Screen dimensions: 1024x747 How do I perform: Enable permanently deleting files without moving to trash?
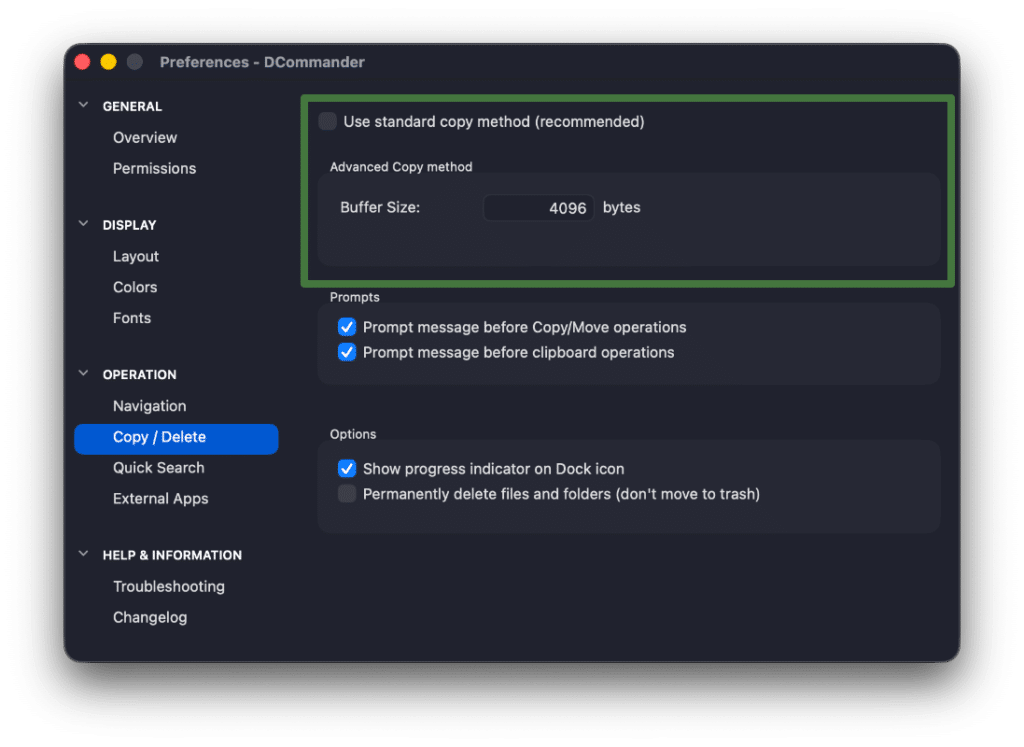[x=347, y=492]
